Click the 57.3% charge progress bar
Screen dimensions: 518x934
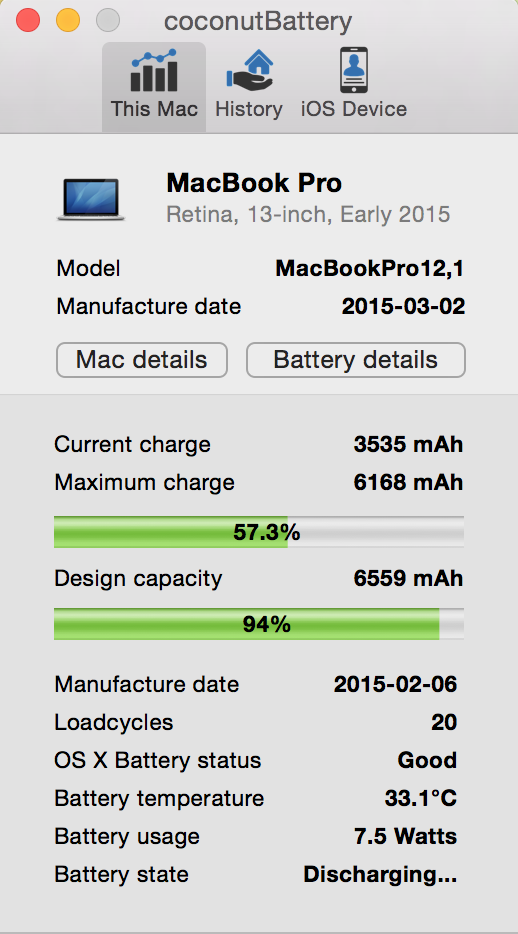tap(259, 532)
